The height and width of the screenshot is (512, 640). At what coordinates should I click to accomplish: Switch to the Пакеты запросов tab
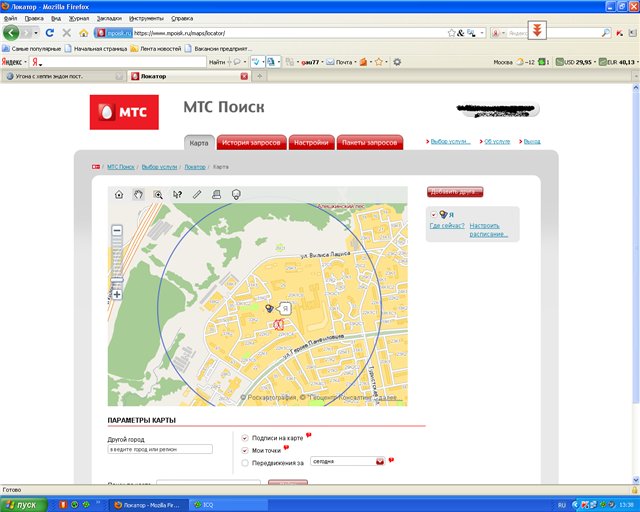tap(369, 143)
